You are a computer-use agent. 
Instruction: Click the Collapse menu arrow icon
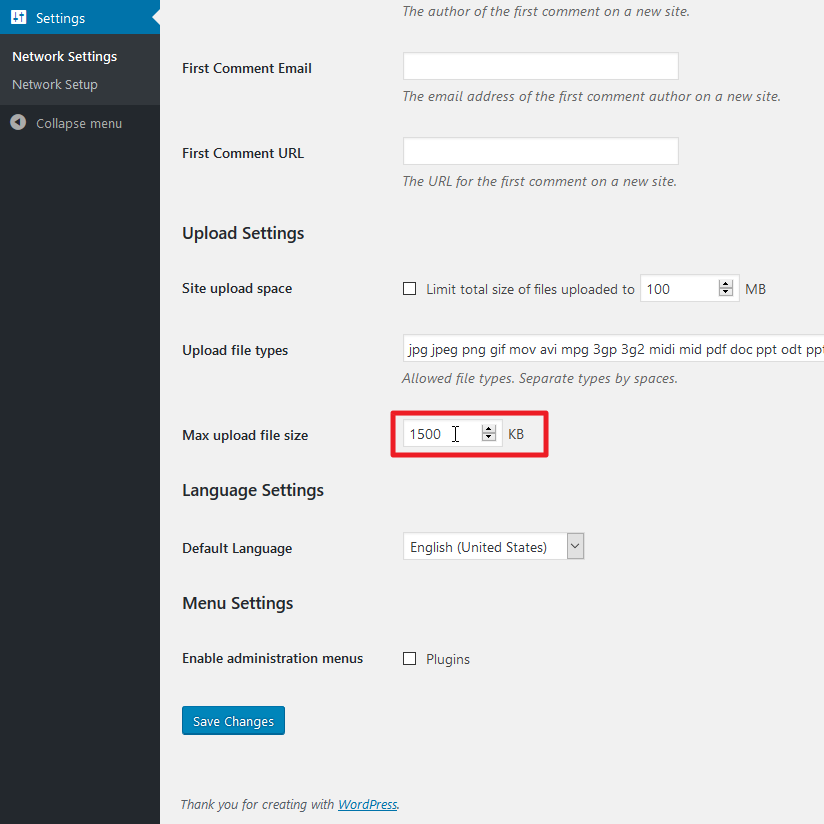[x=18, y=123]
